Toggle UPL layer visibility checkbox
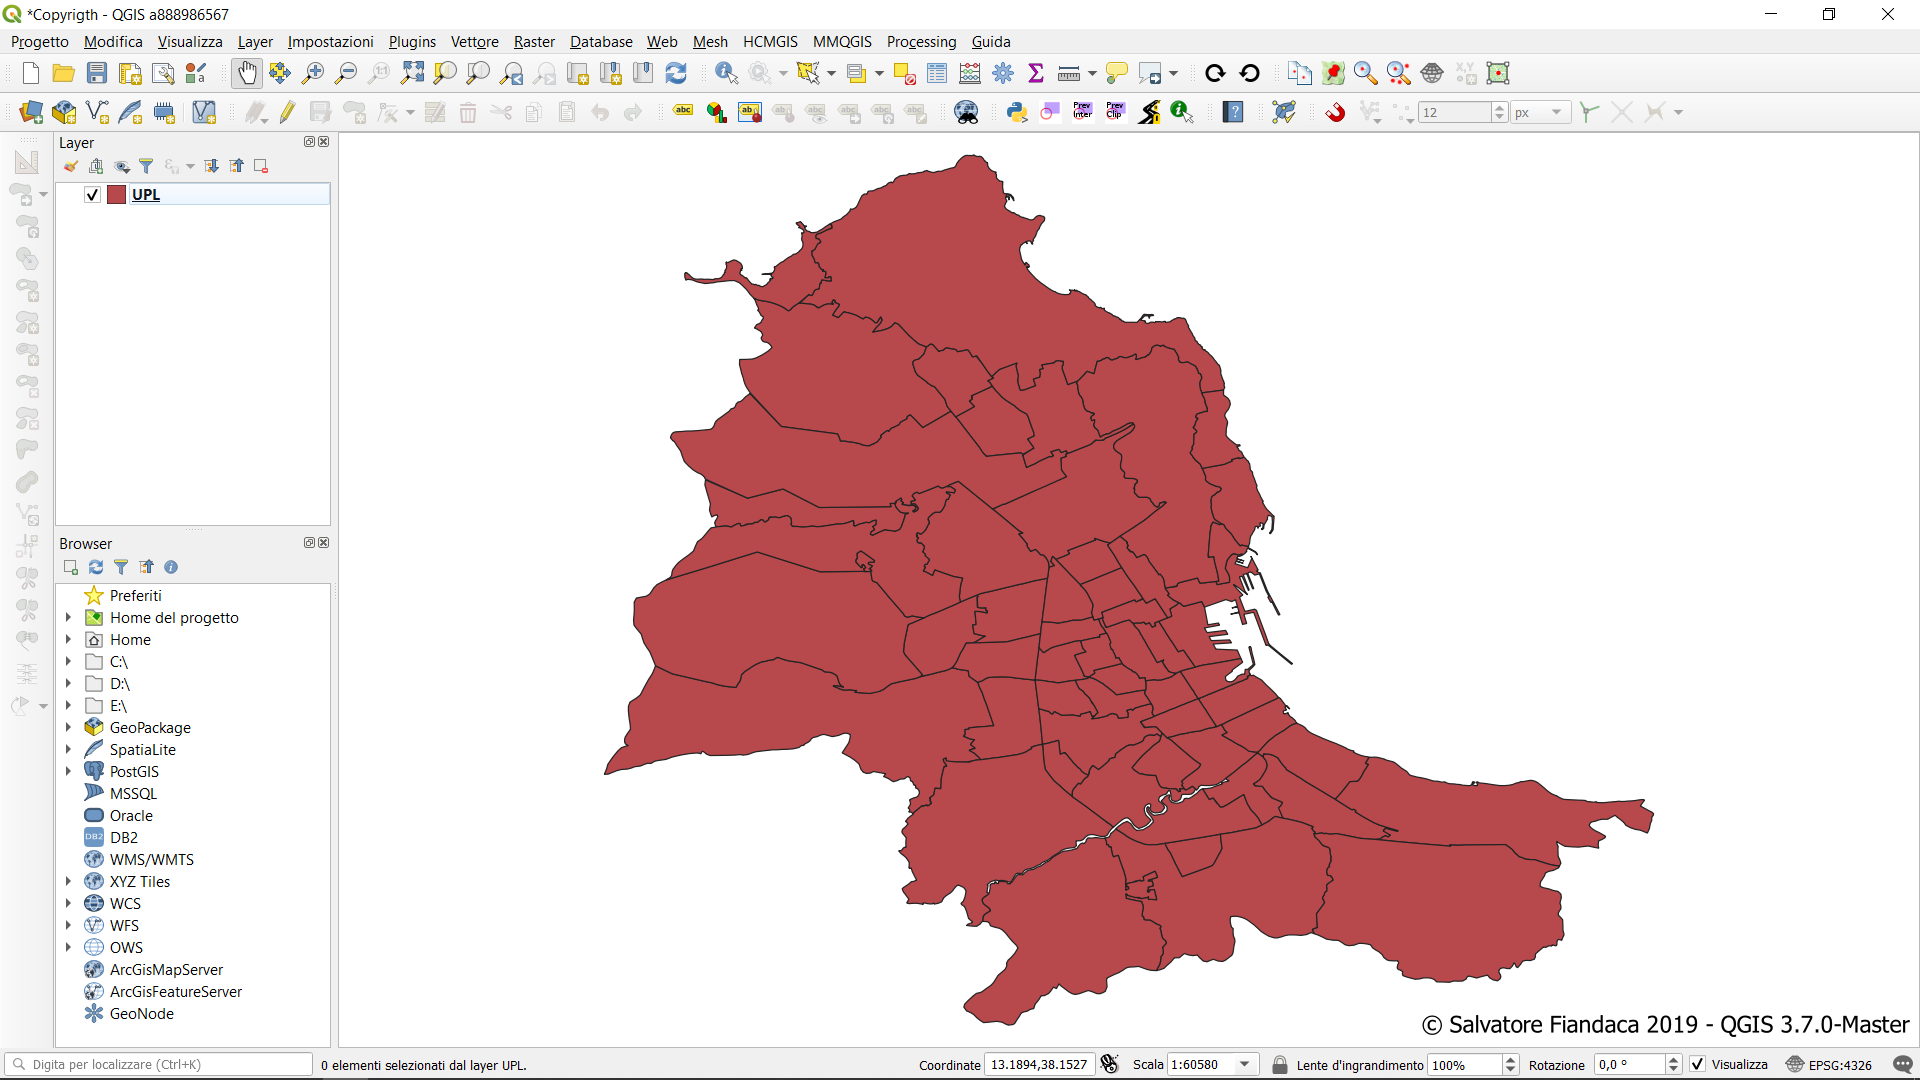 pos(92,195)
